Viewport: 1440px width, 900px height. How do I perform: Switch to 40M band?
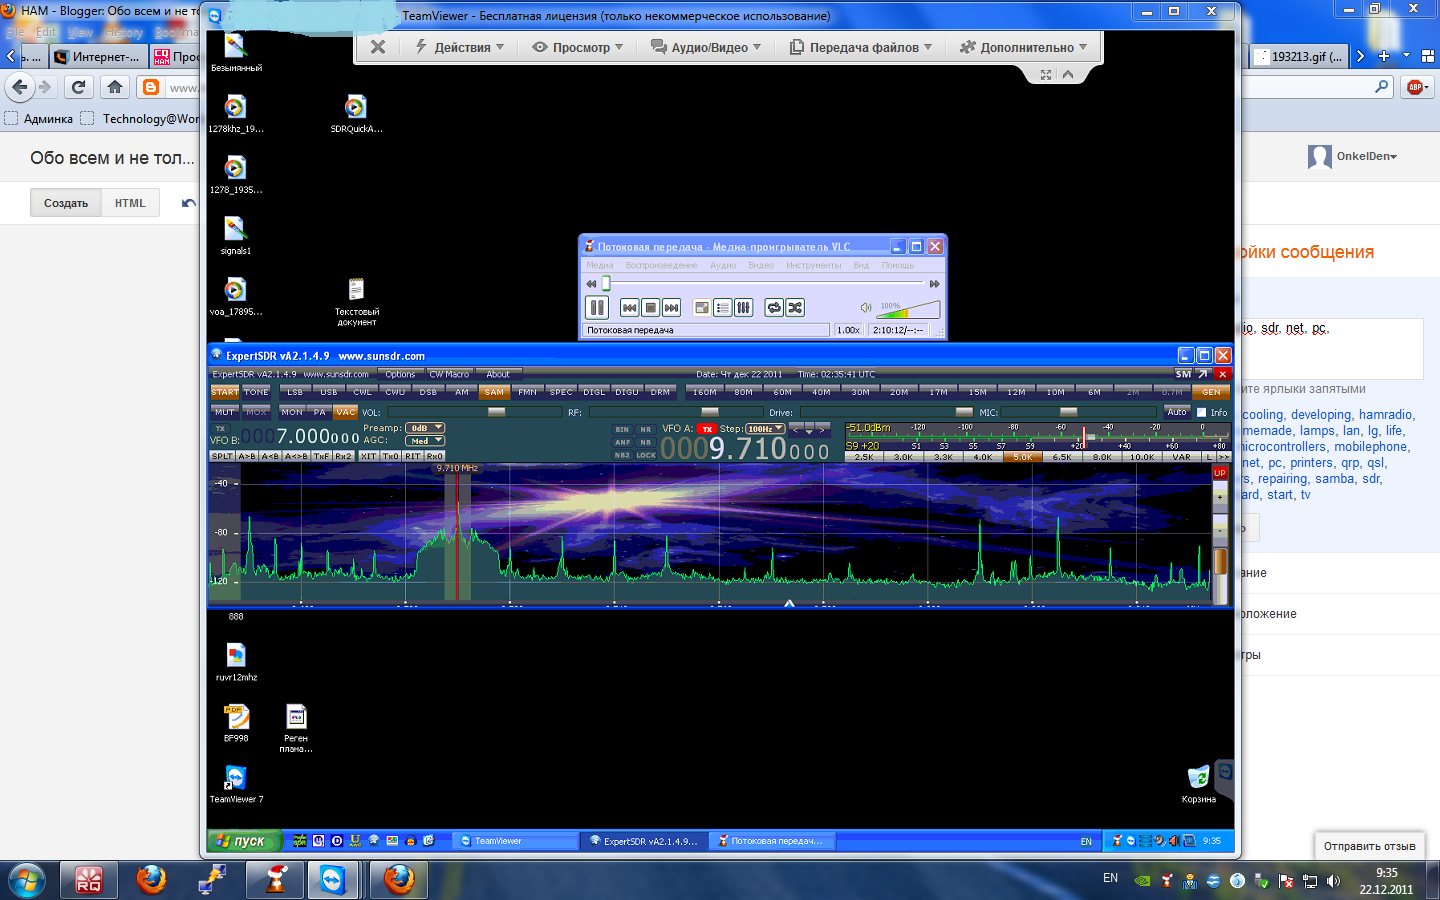coord(821,392)
